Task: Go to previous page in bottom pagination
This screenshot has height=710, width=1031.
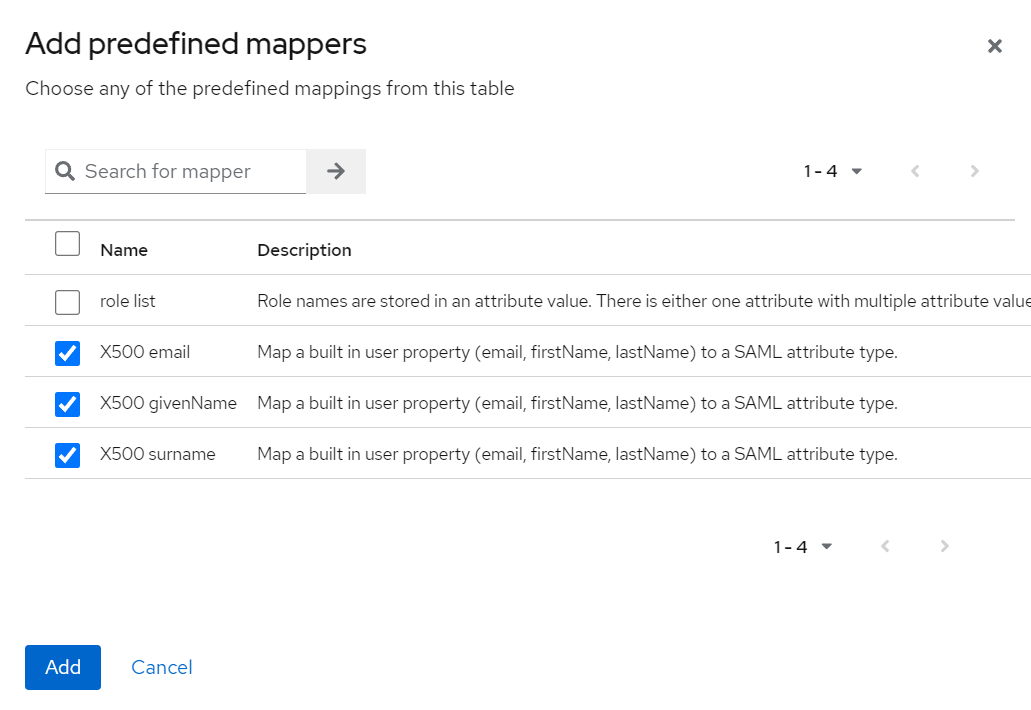Action: pos(885,546)
